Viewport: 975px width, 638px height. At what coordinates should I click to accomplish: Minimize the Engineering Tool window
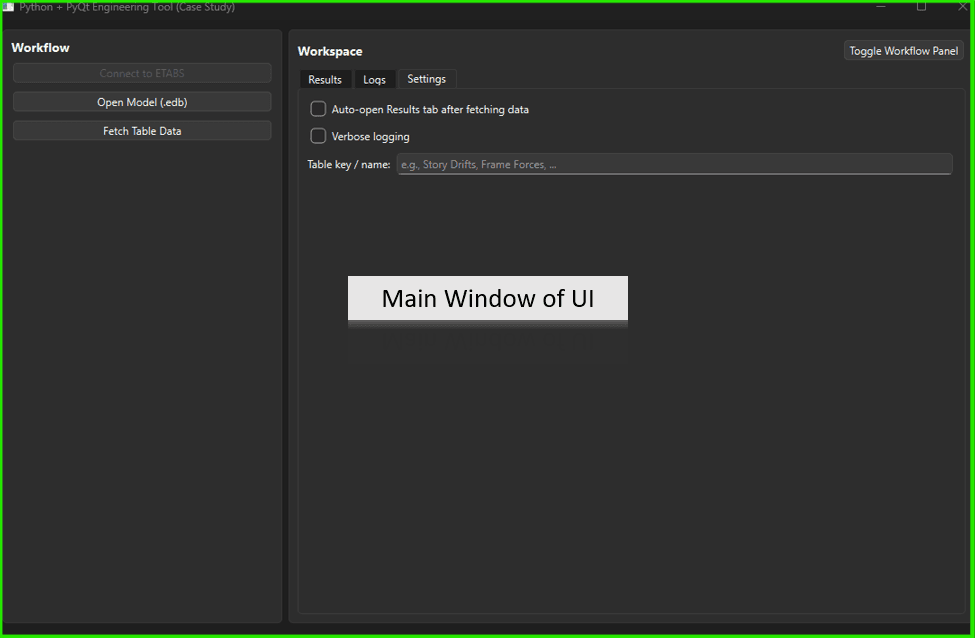point(881,7)
